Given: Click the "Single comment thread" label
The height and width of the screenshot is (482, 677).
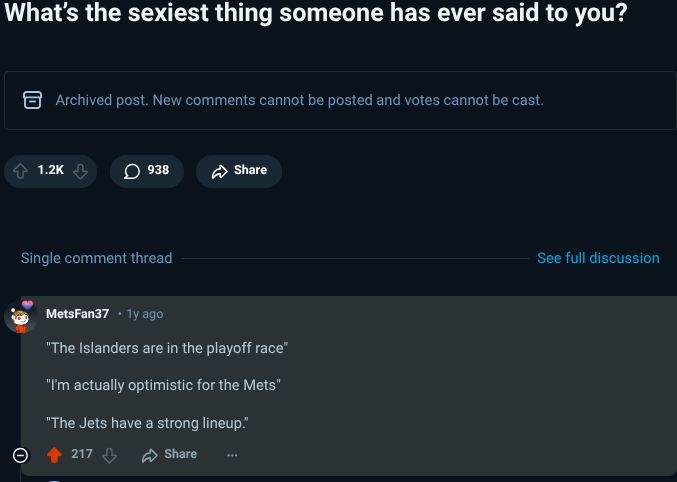Looking at the screenshot, I should [96, 258].
